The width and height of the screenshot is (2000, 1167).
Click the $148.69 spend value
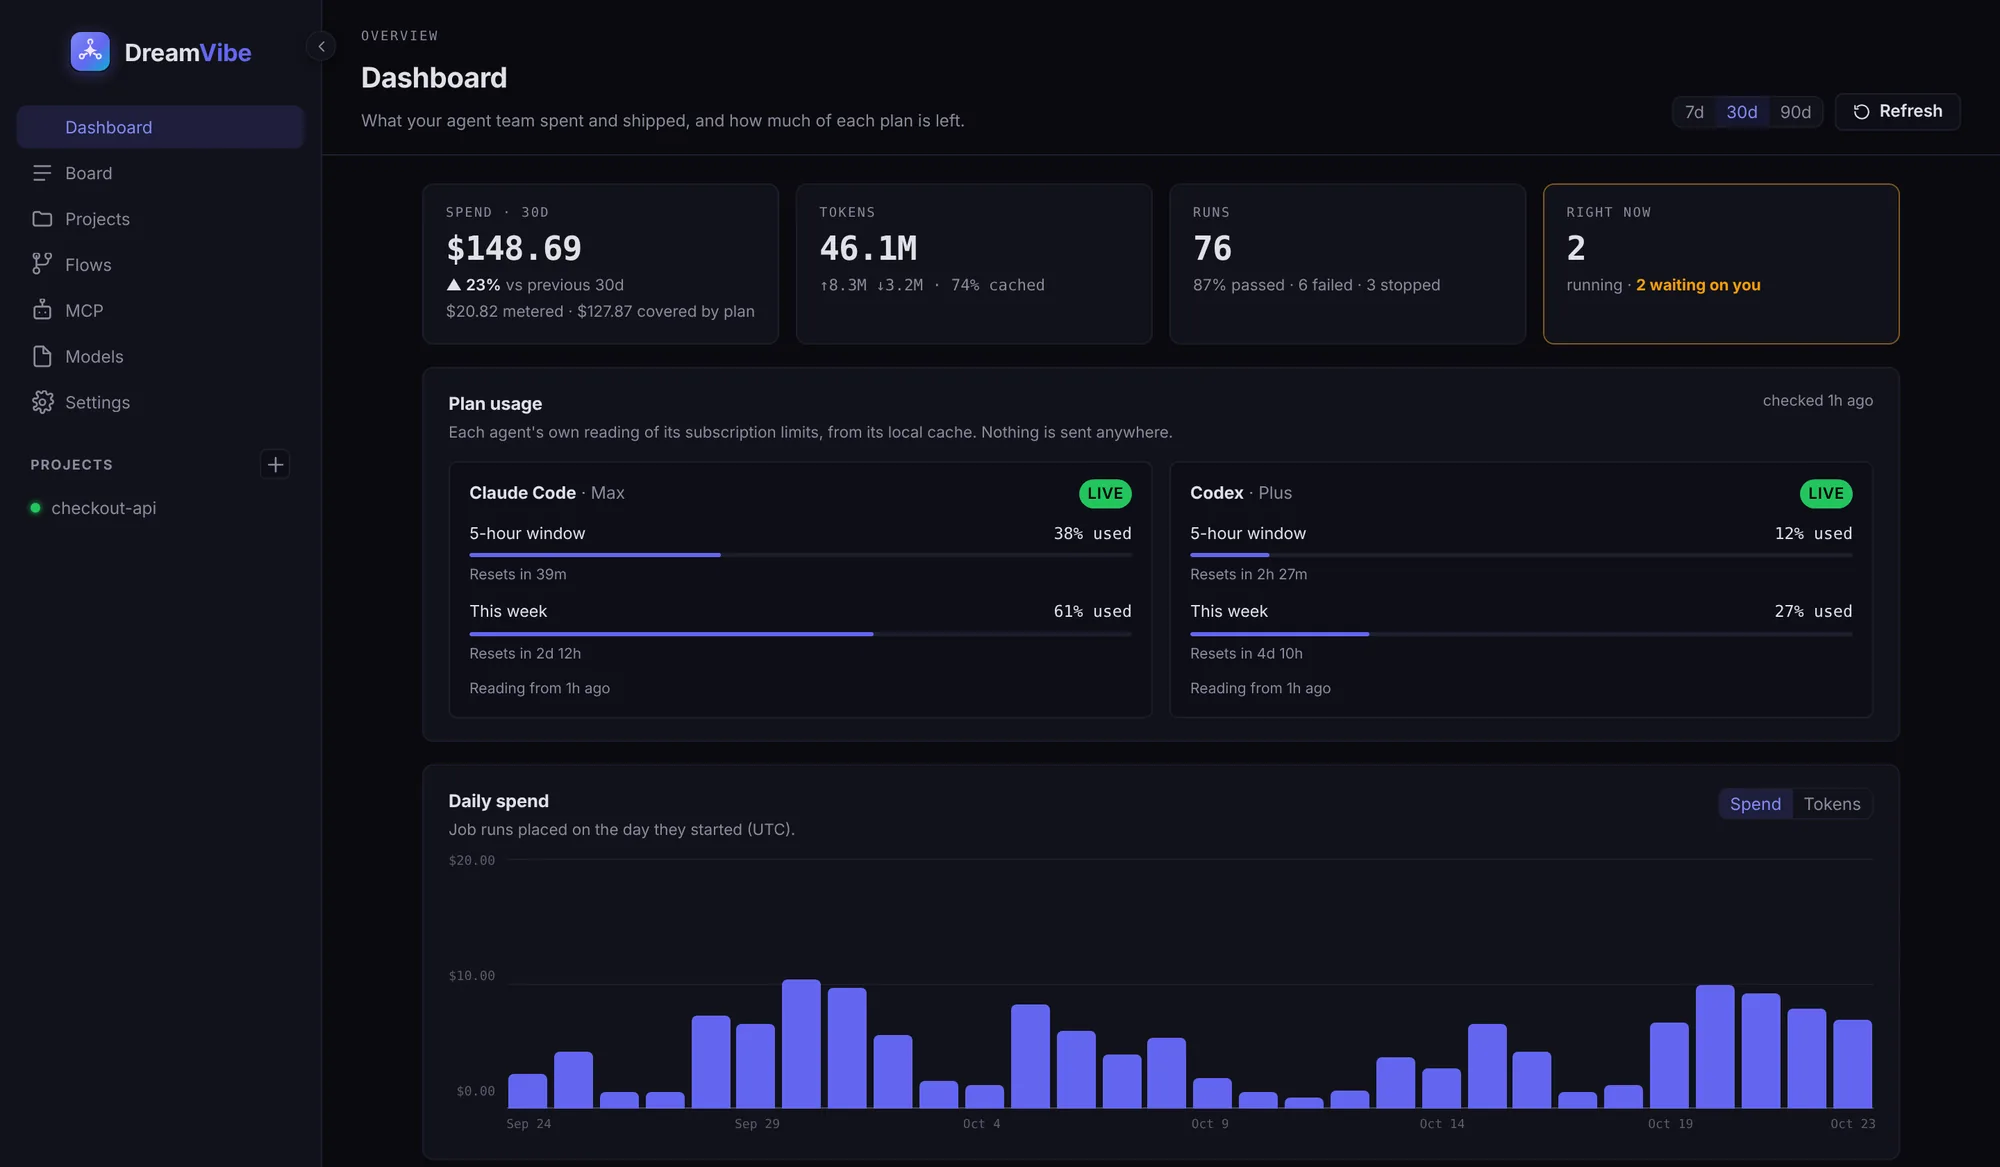(x=514, y=248)
